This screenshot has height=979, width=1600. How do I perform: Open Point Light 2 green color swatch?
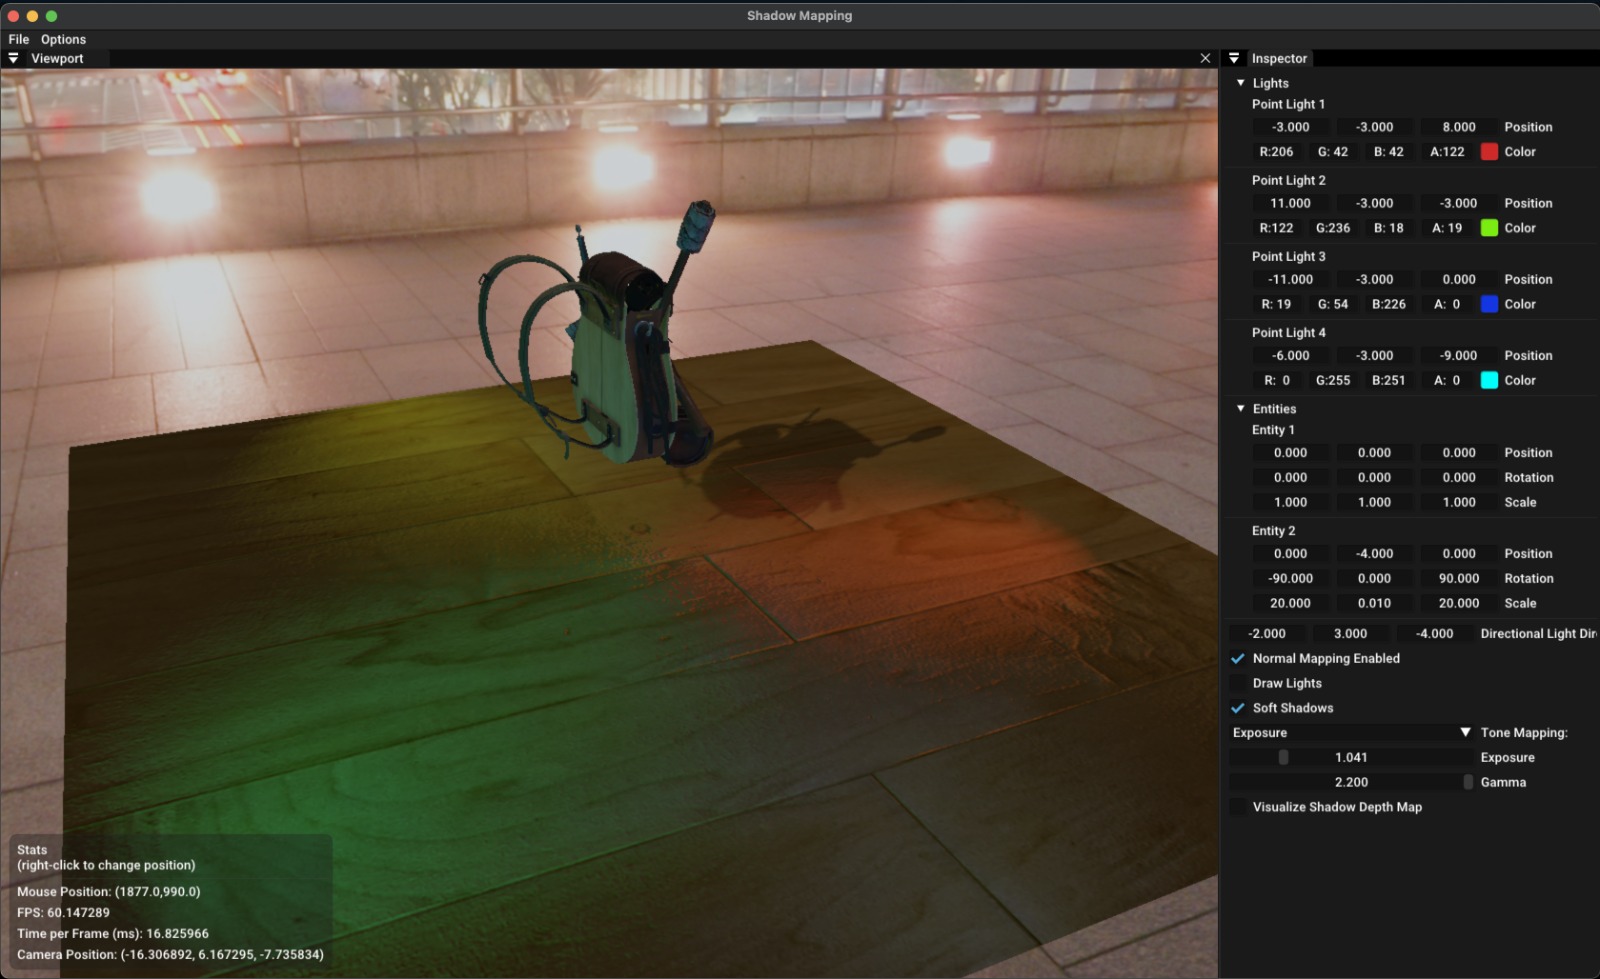(1489, 228)
